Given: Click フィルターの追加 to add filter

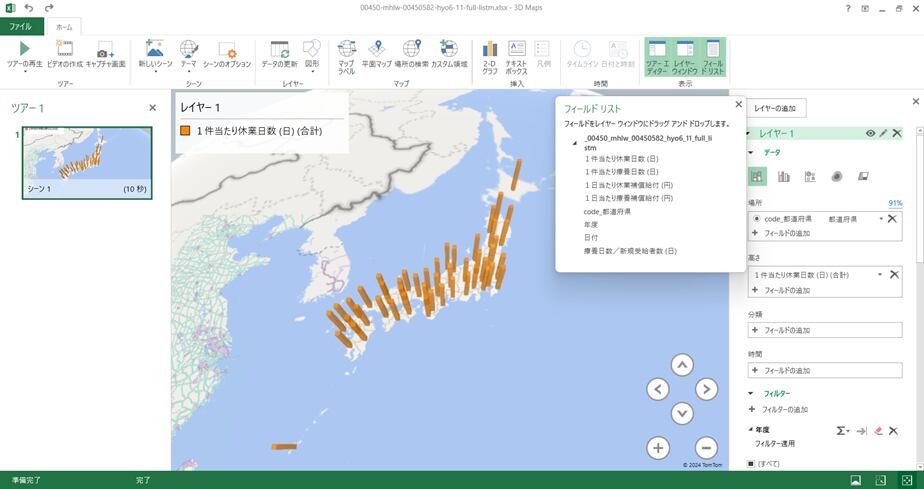Looking at the screenshot, I should coord(785,409).
